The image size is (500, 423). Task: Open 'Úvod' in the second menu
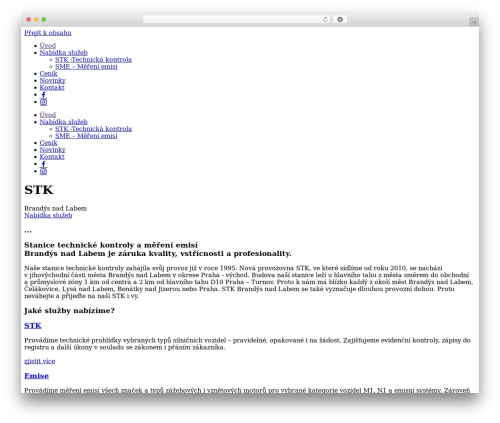coord(48,115)
